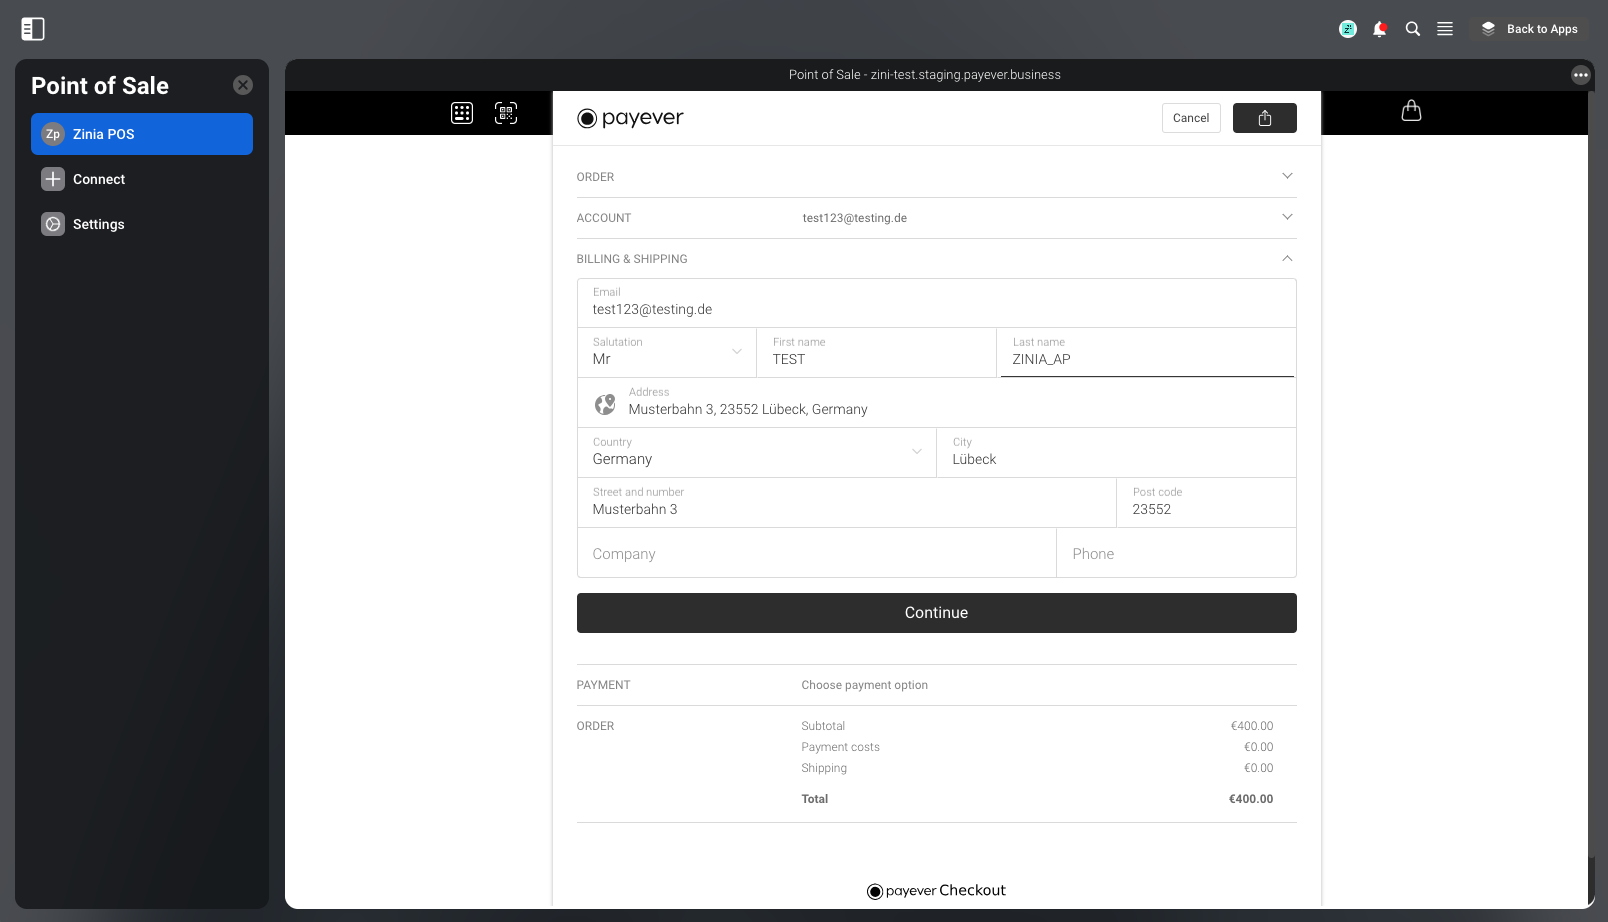Click the Subtotal €400.00 value

point(1252,726)
